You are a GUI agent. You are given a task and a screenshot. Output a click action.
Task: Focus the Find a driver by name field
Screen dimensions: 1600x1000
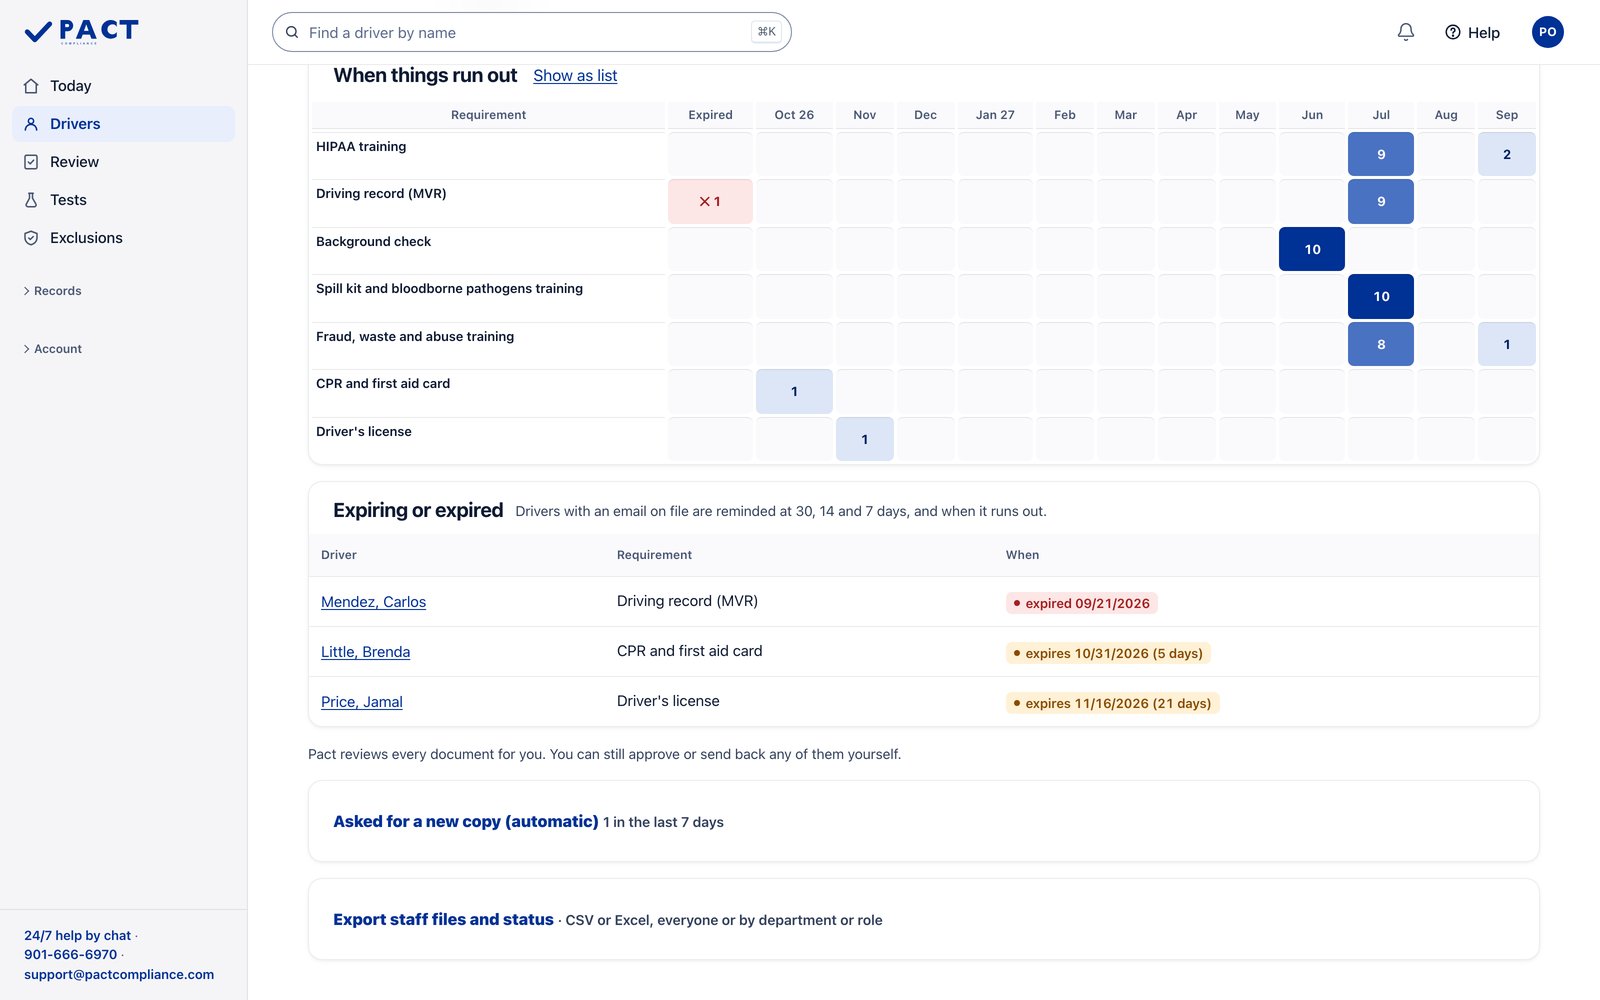coord(532,32)
